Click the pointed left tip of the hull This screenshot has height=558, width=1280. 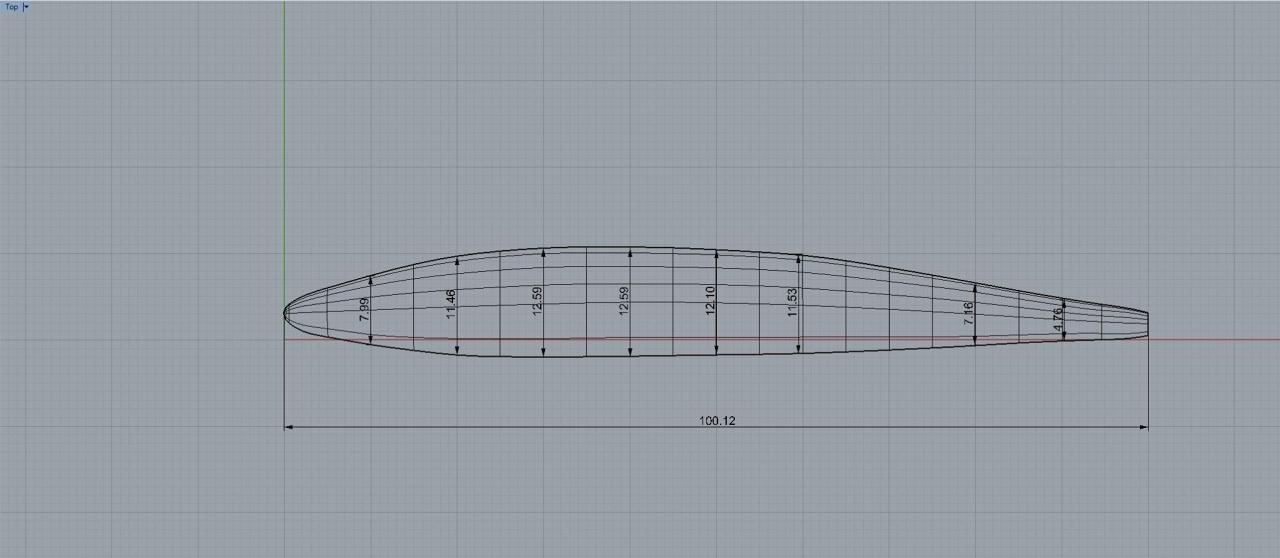[x=285, y=313]
